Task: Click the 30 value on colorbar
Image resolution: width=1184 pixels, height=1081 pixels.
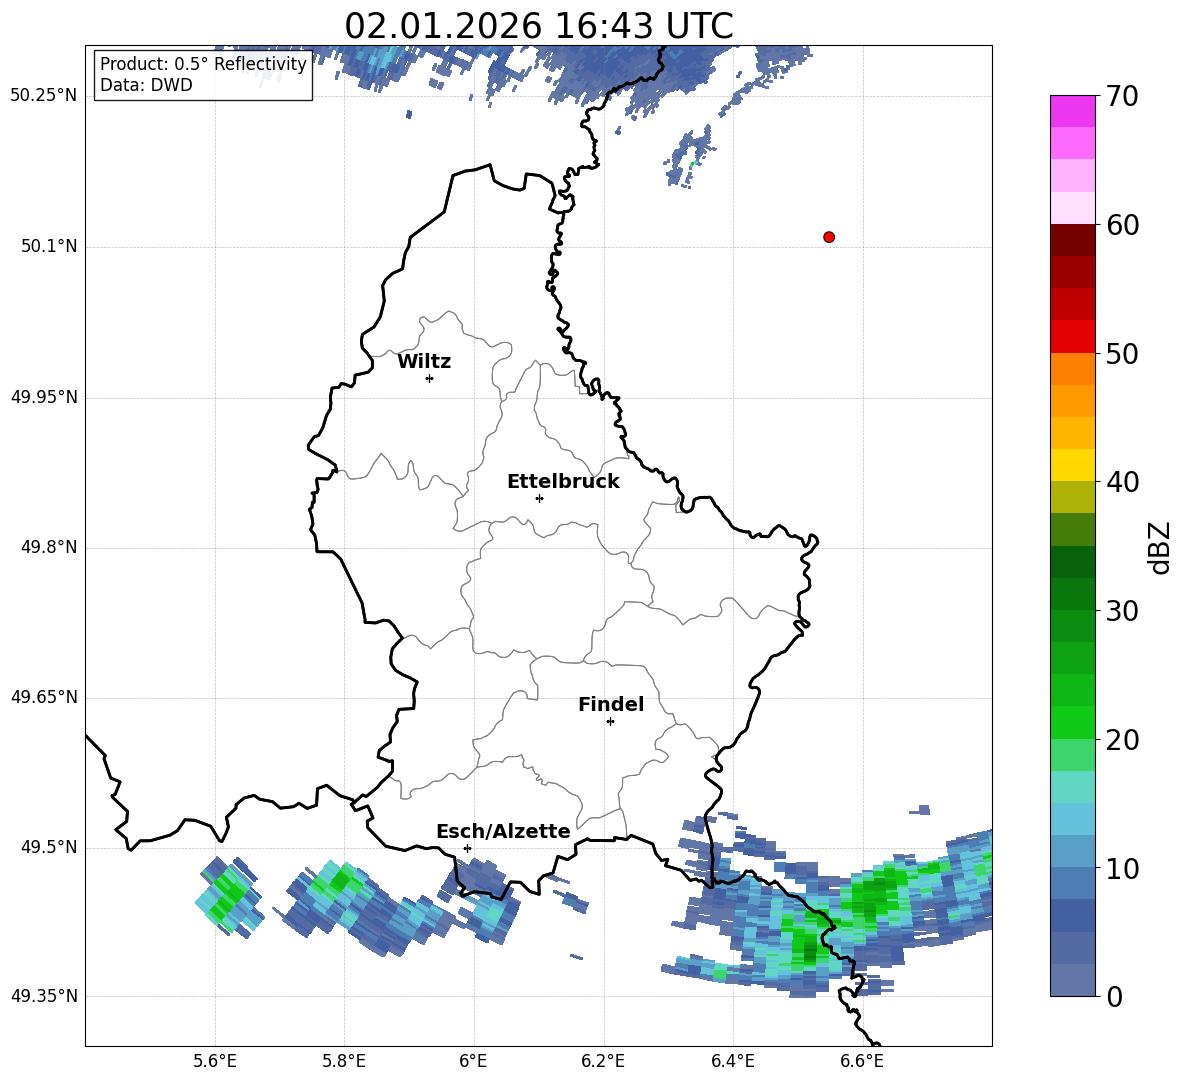Action: [x=1122, y=611]
